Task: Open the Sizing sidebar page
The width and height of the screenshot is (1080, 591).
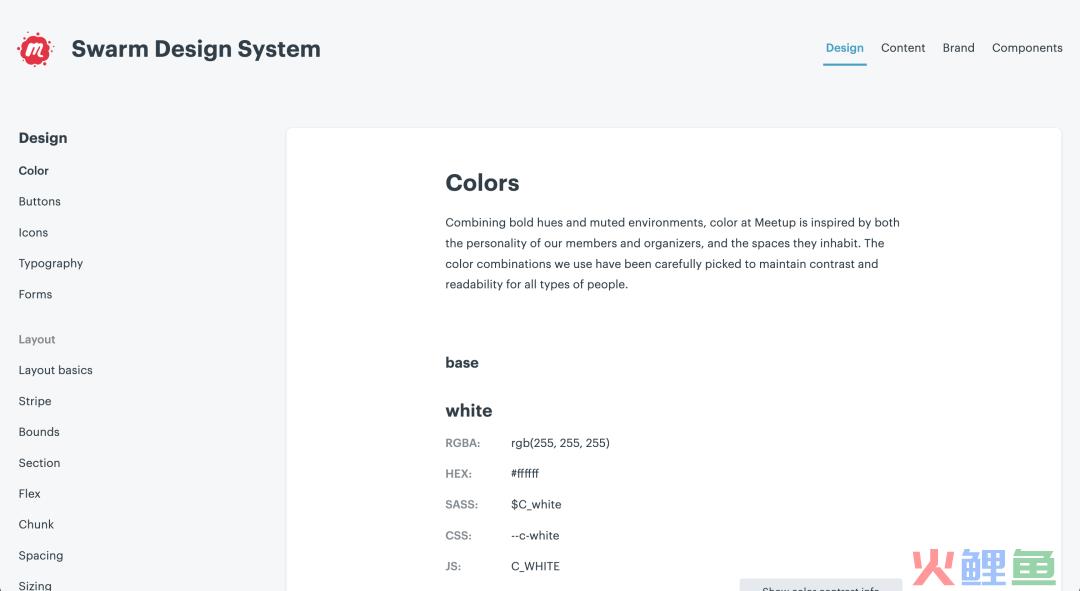Action: click(35, 585)
